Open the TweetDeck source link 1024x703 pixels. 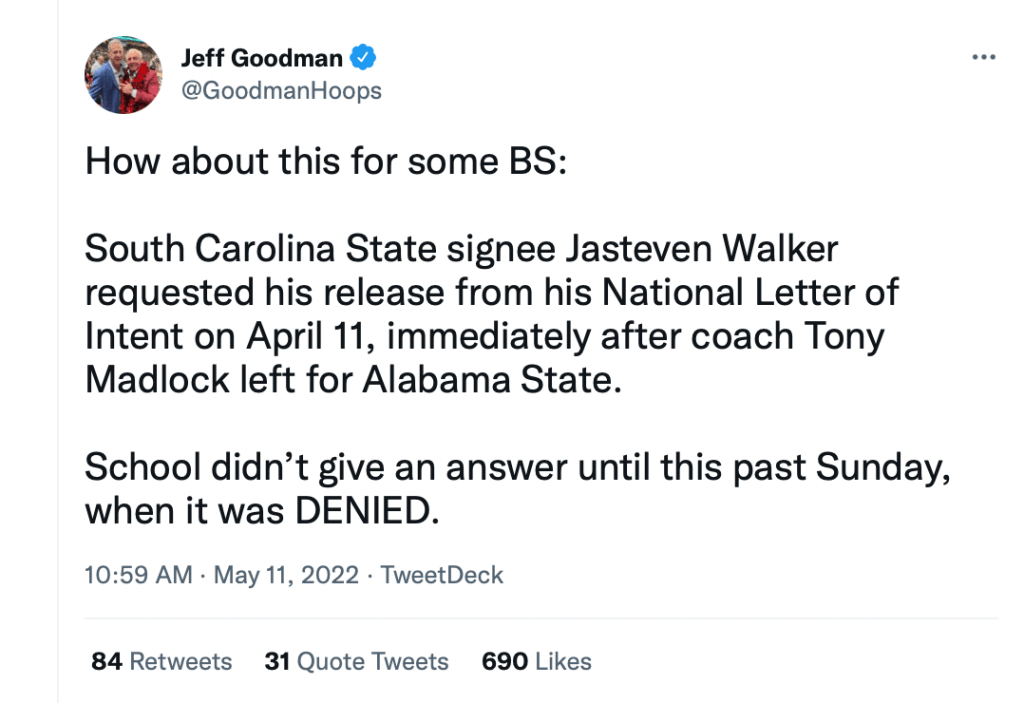tap(442, 575)
